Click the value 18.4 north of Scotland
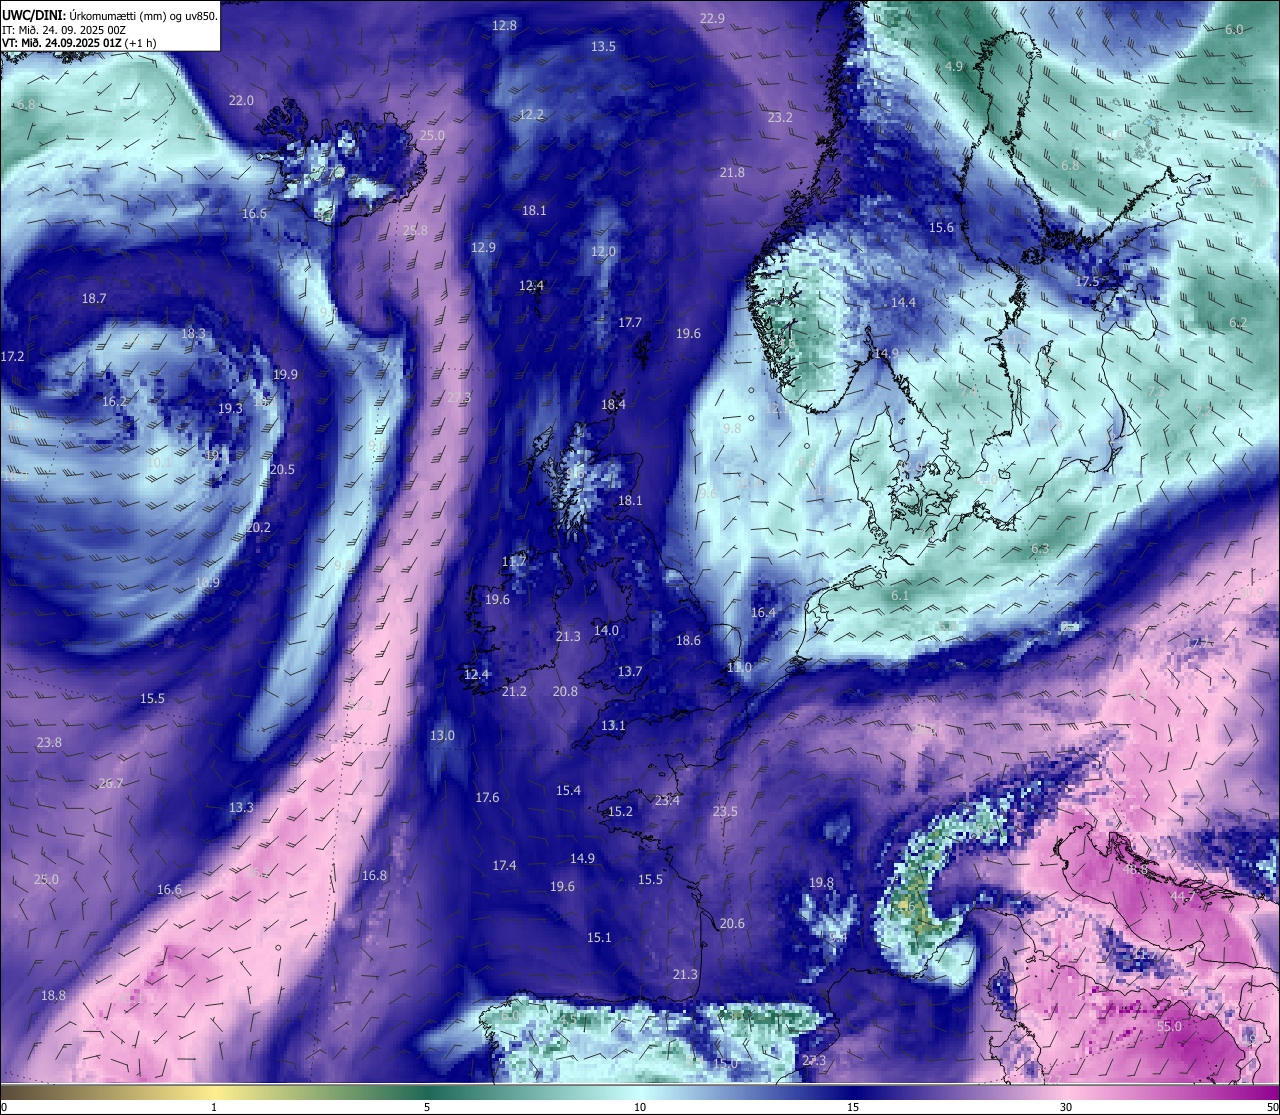1280x1115 pixels. tap(613, 404)
